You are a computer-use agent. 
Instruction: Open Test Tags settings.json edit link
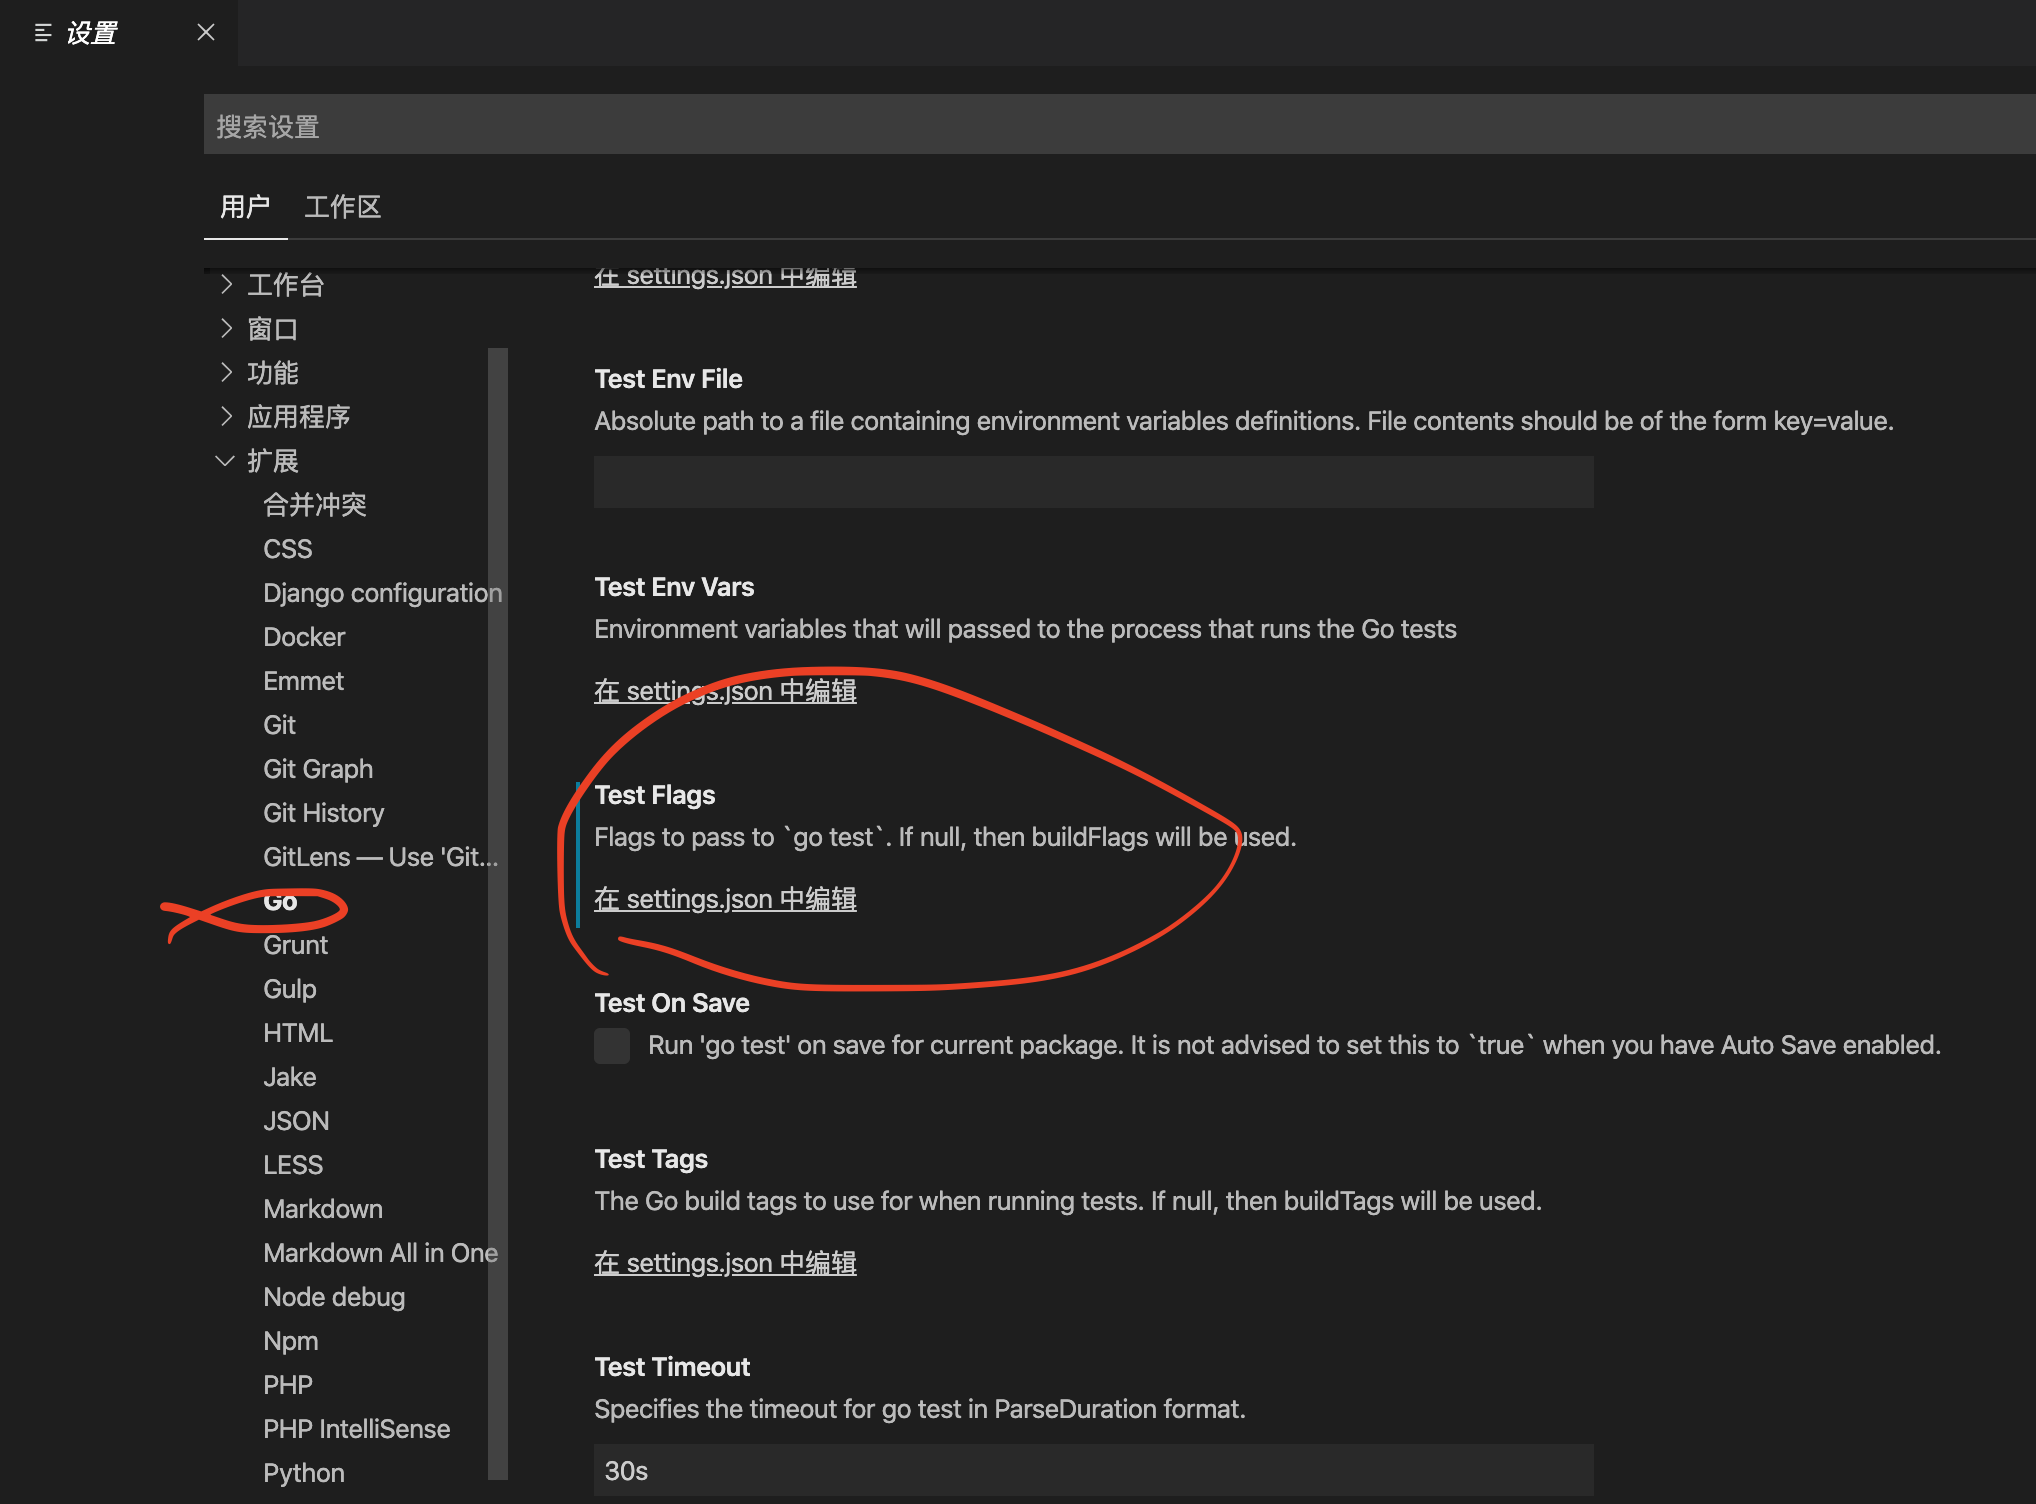pos(725,1263)
